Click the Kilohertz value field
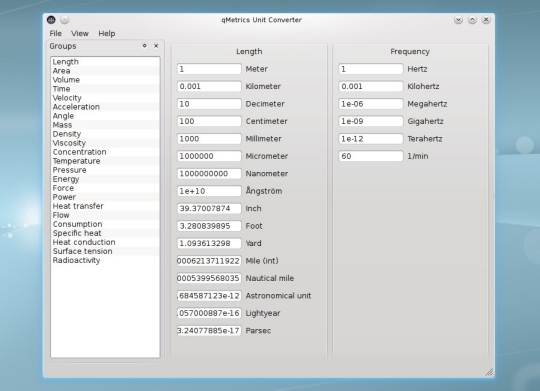 tap(371, 86)
